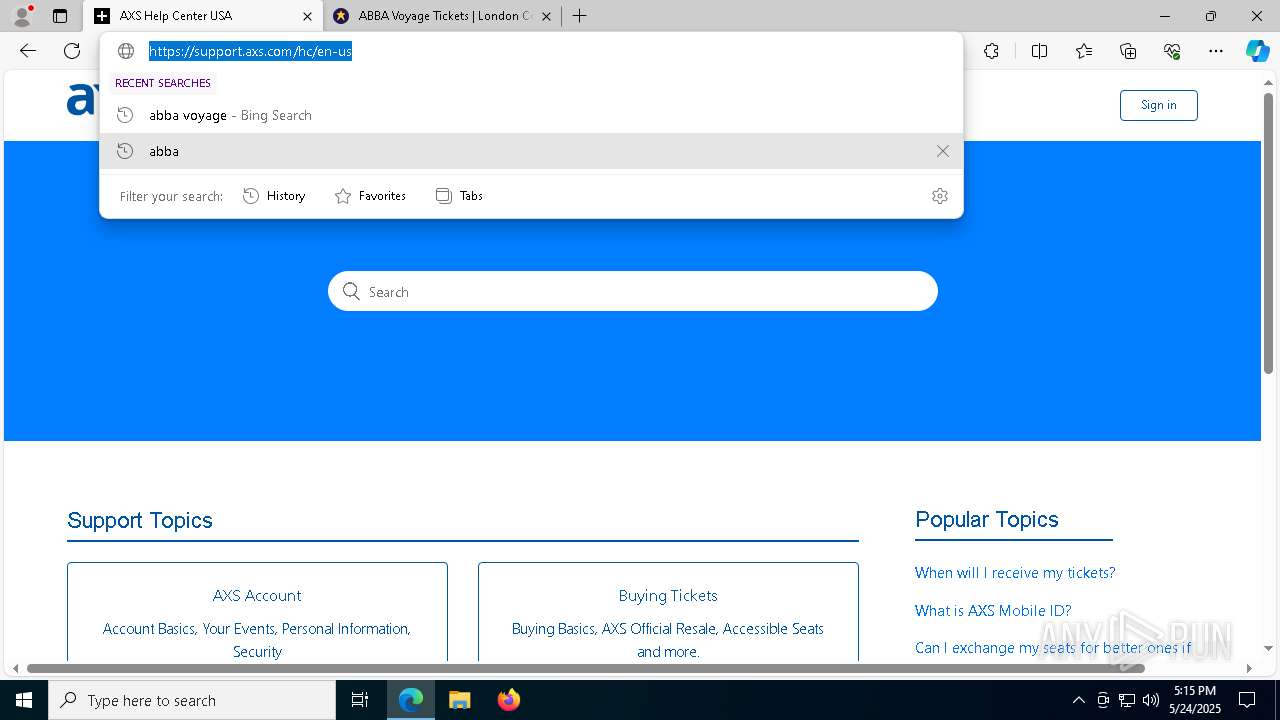Open Microsoft Edge from the taskbar
Screen dimensions: 1280x720
tap(411, 700)
